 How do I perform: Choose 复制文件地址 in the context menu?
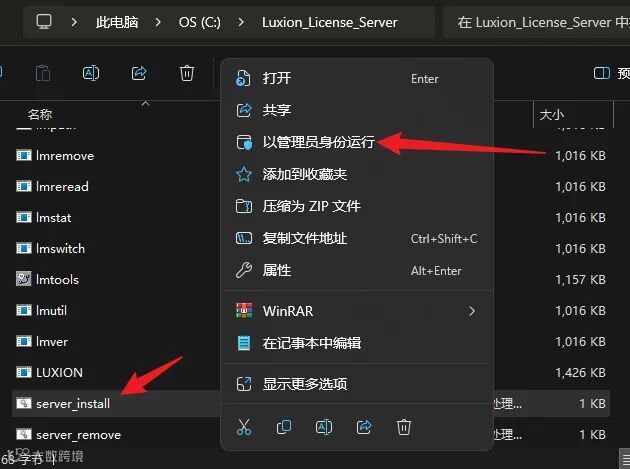(x=357, y=238)
